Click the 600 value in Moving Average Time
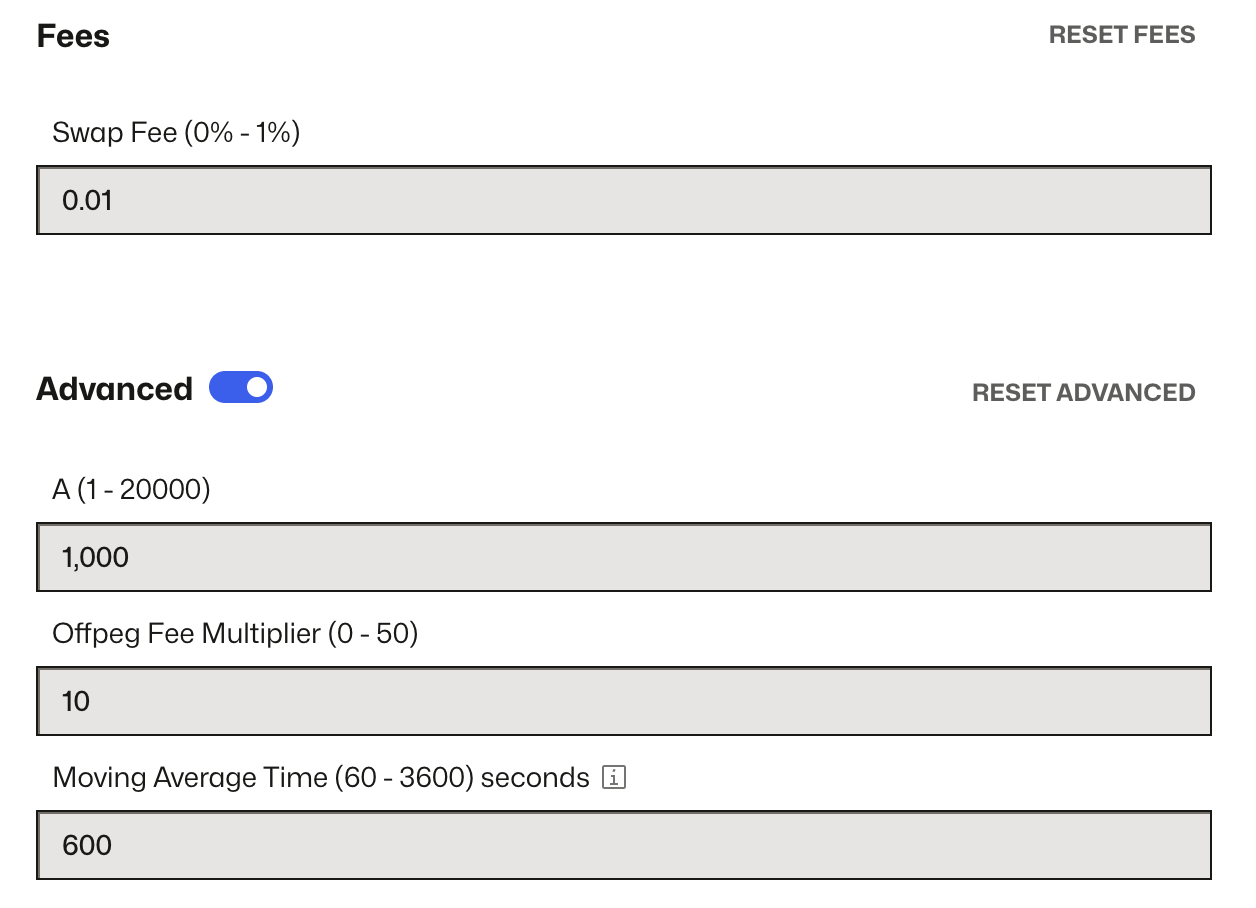 (87, 846)
